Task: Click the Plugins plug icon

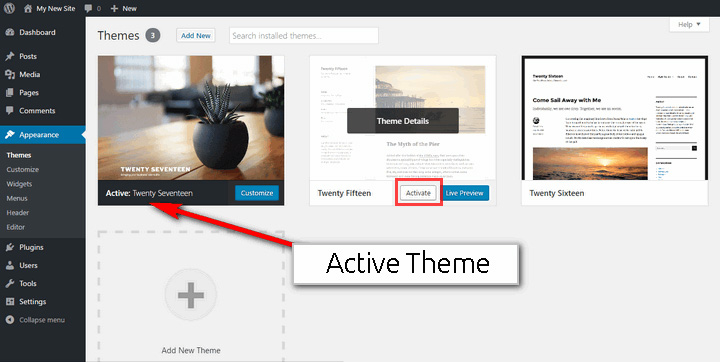Action: pyautogui.click(x=10, y=247)
